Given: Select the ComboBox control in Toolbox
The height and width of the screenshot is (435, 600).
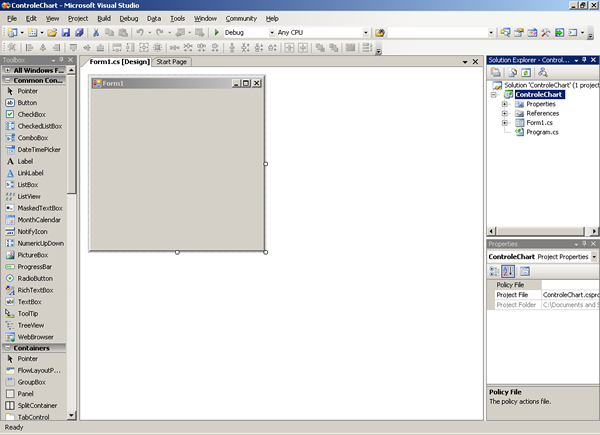Looking at the screenshot, I should (34, 138).
